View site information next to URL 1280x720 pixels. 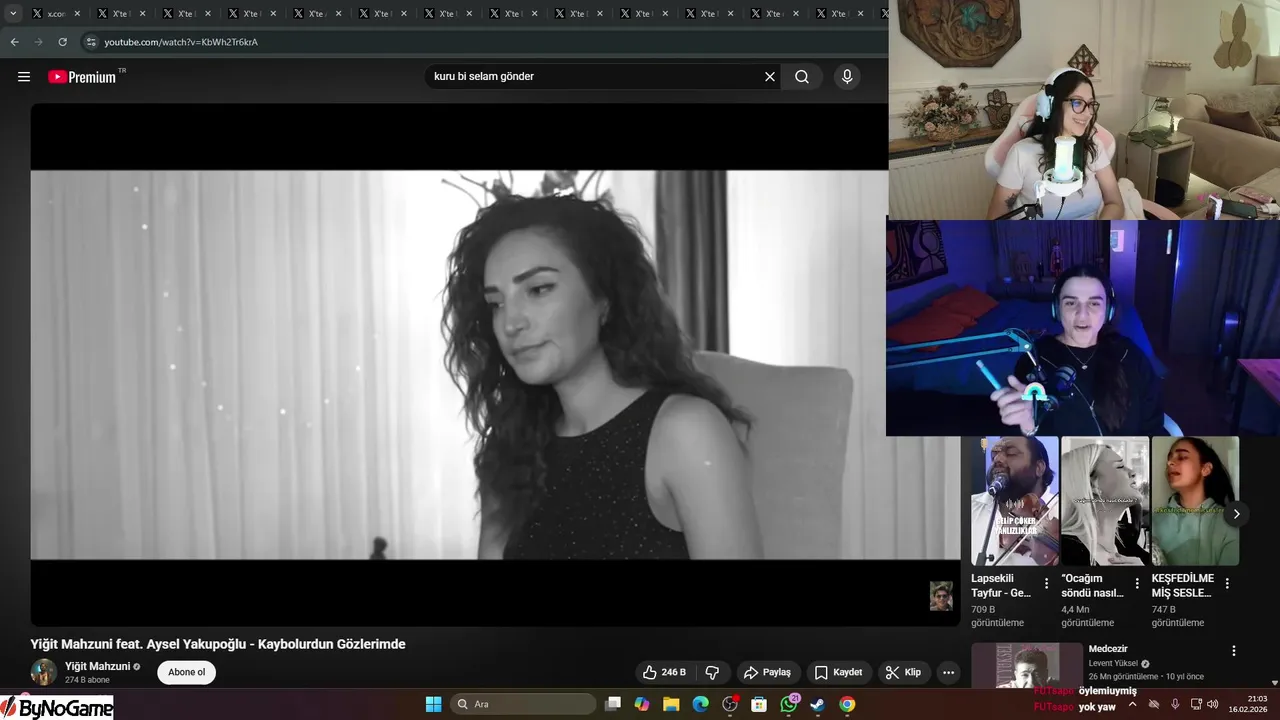(91, 42)
